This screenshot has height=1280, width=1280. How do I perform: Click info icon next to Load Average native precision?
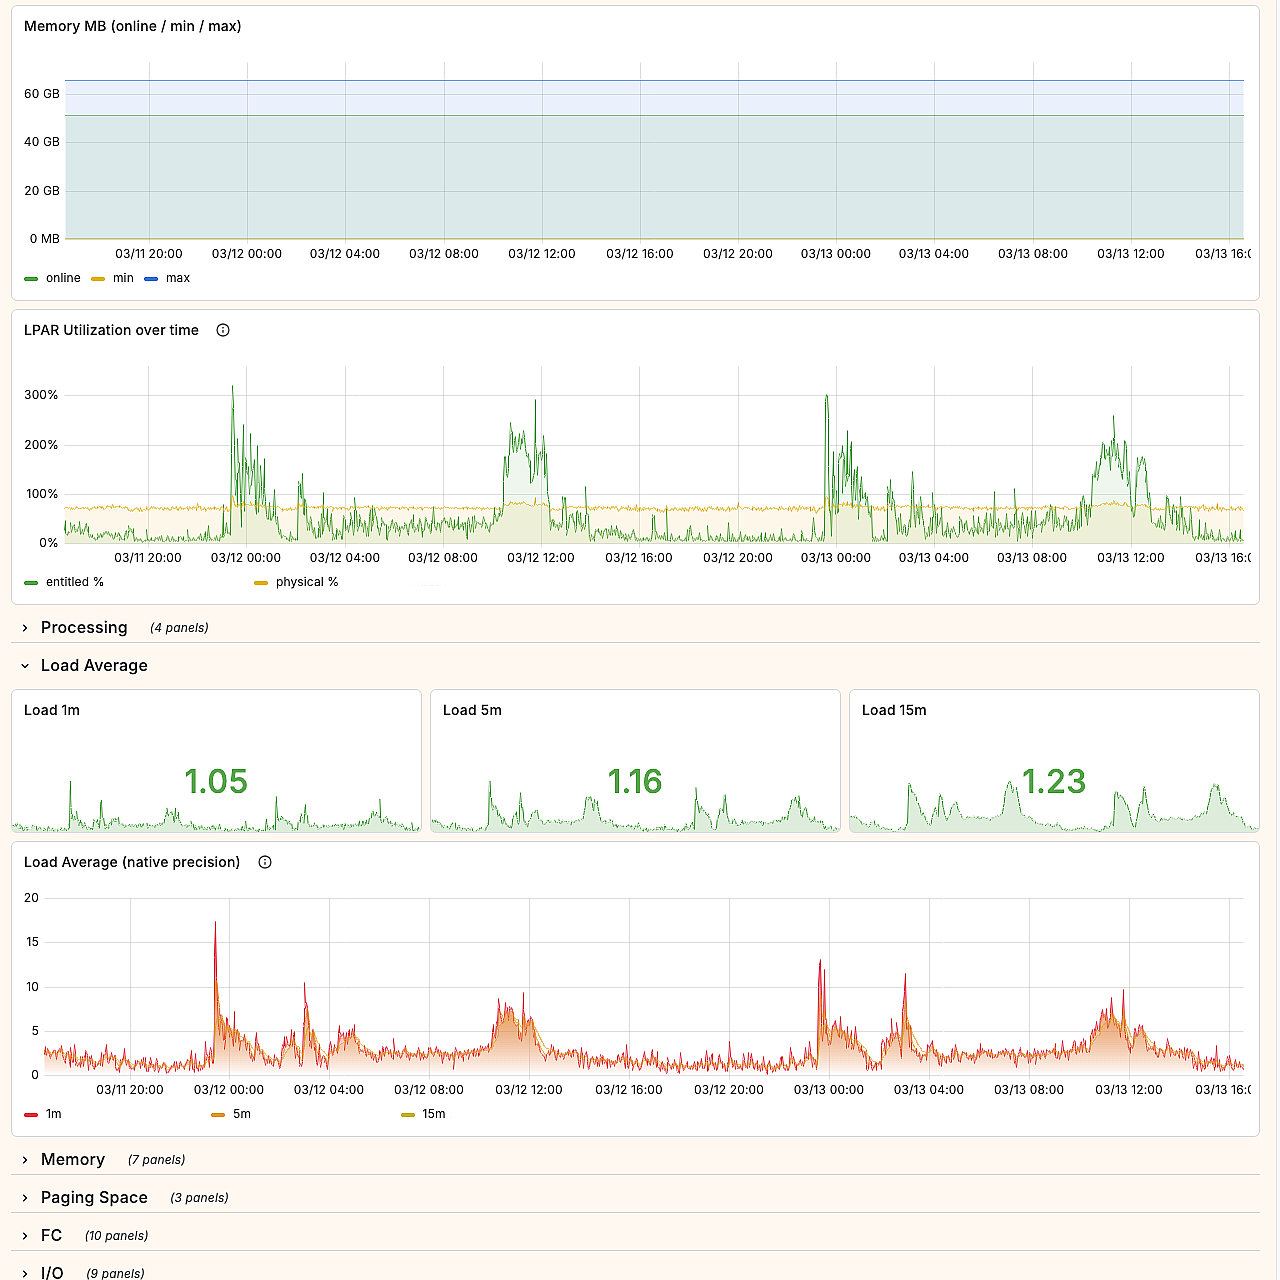pyautogui.click(x=265, y=862)
